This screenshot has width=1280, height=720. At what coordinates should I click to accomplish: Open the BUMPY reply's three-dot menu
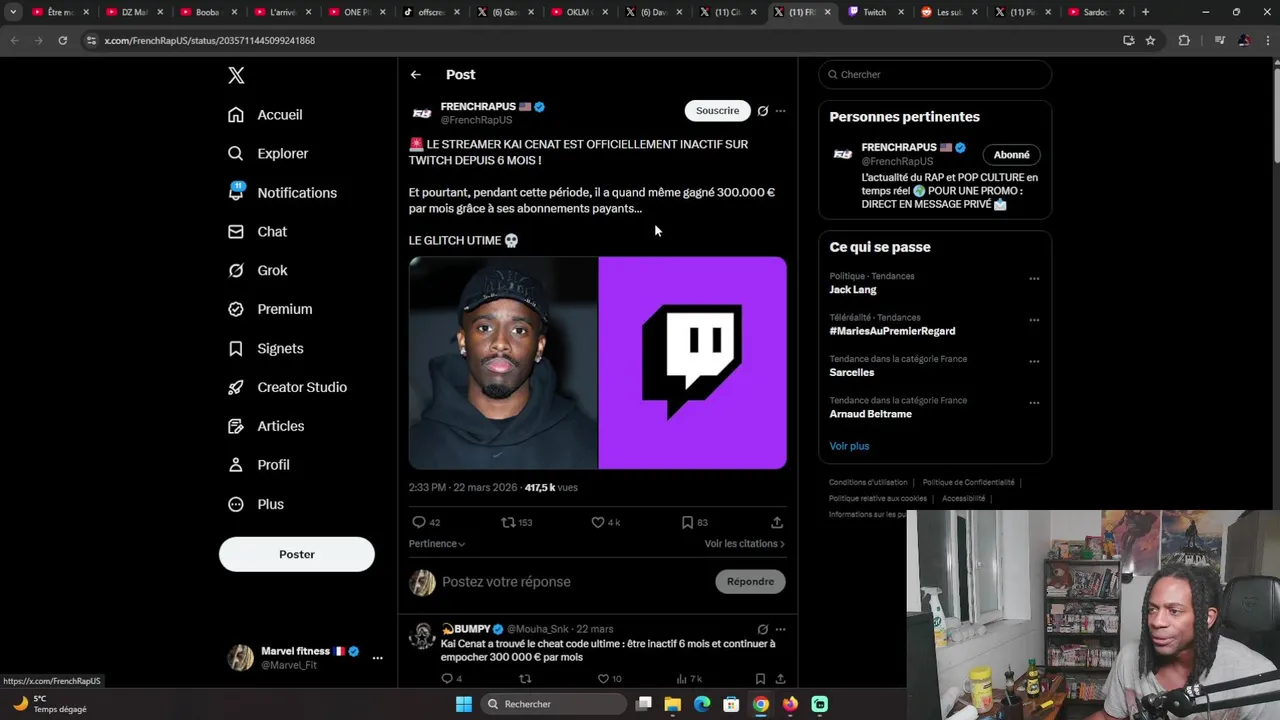point(781,630)
